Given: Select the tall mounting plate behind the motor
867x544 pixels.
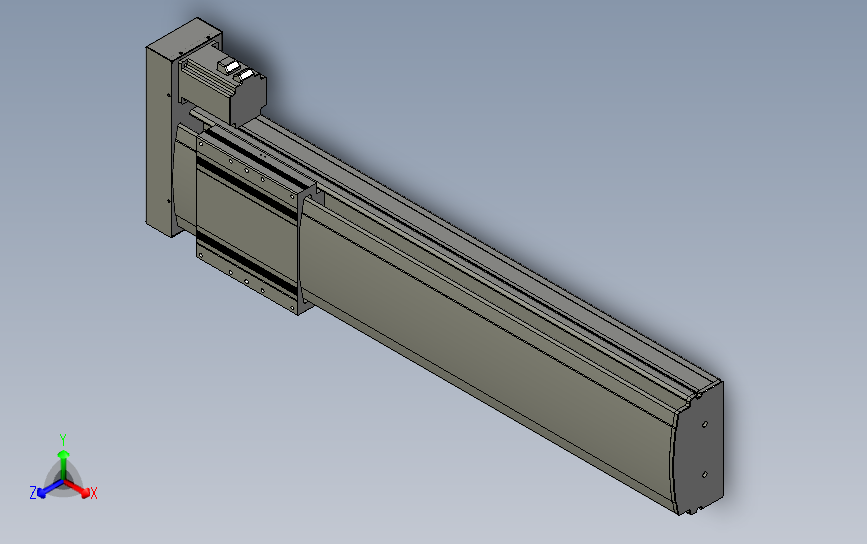Looking at the screenshot, I should 160,138.
